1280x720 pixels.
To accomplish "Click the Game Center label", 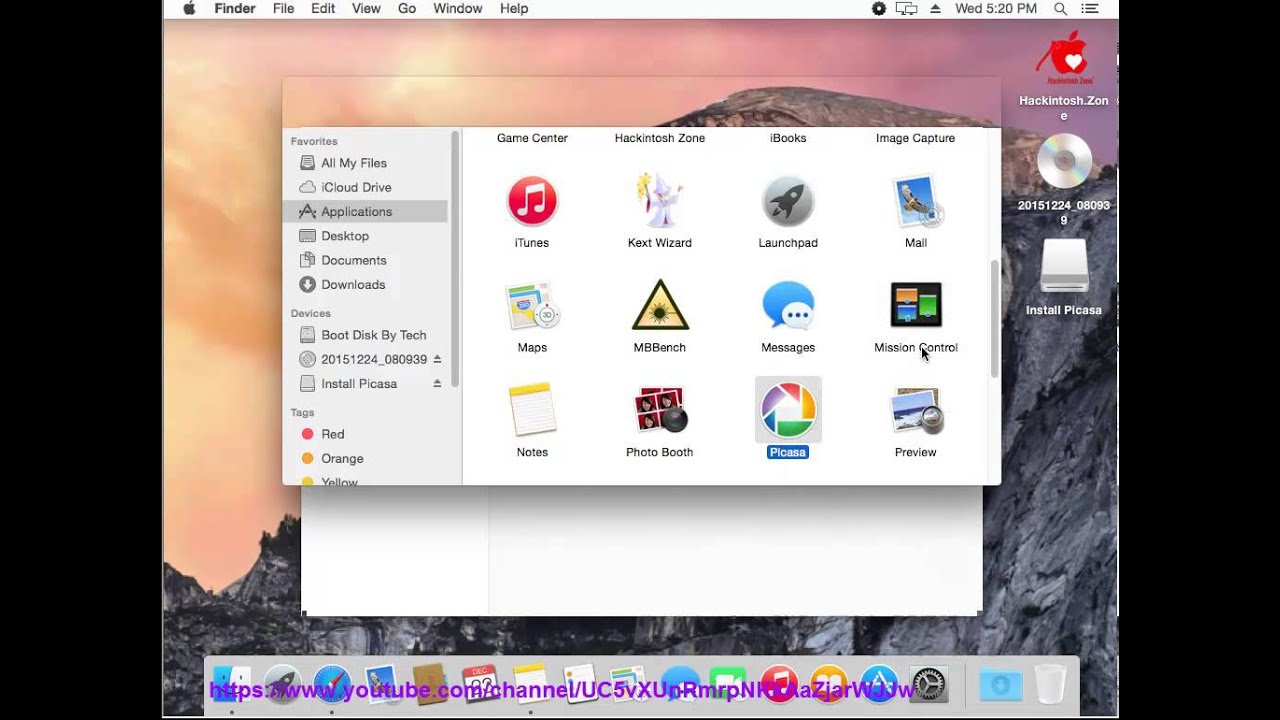I will click(x=532, y=138).
